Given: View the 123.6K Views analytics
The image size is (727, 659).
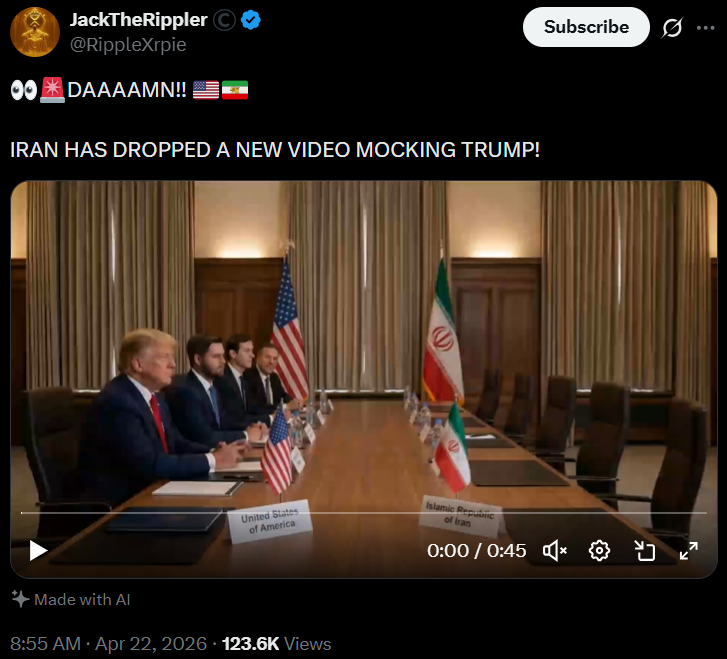Looking at the screenshot, I should click(276, 644).
